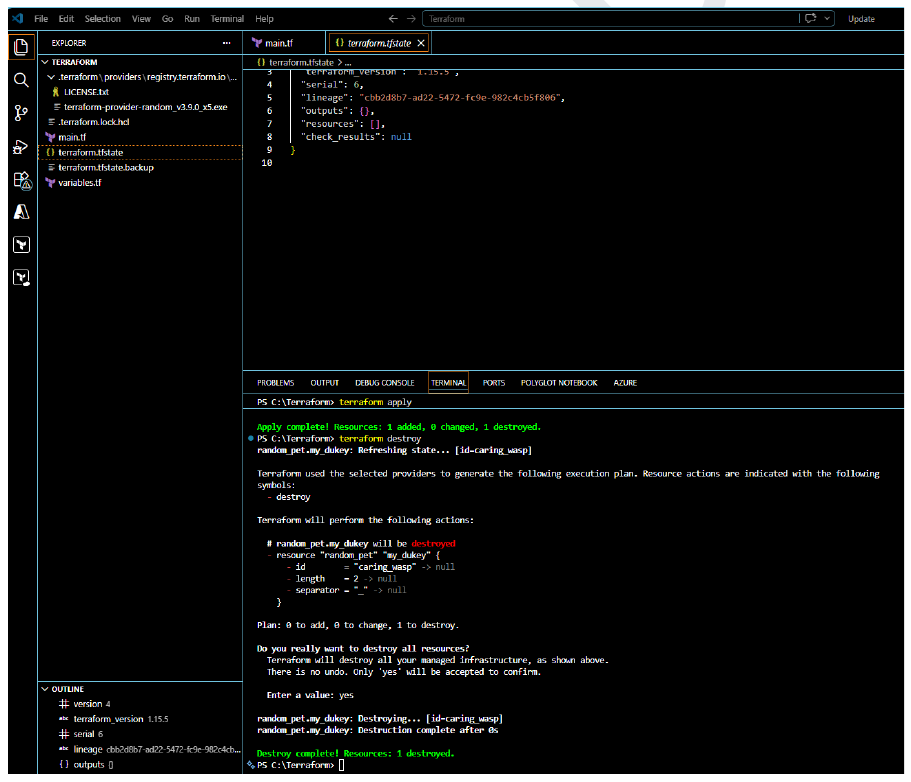Open LICENSE.txt file
Screen dimensions: 911x782
pyautogui.click(x=139, y=92)
